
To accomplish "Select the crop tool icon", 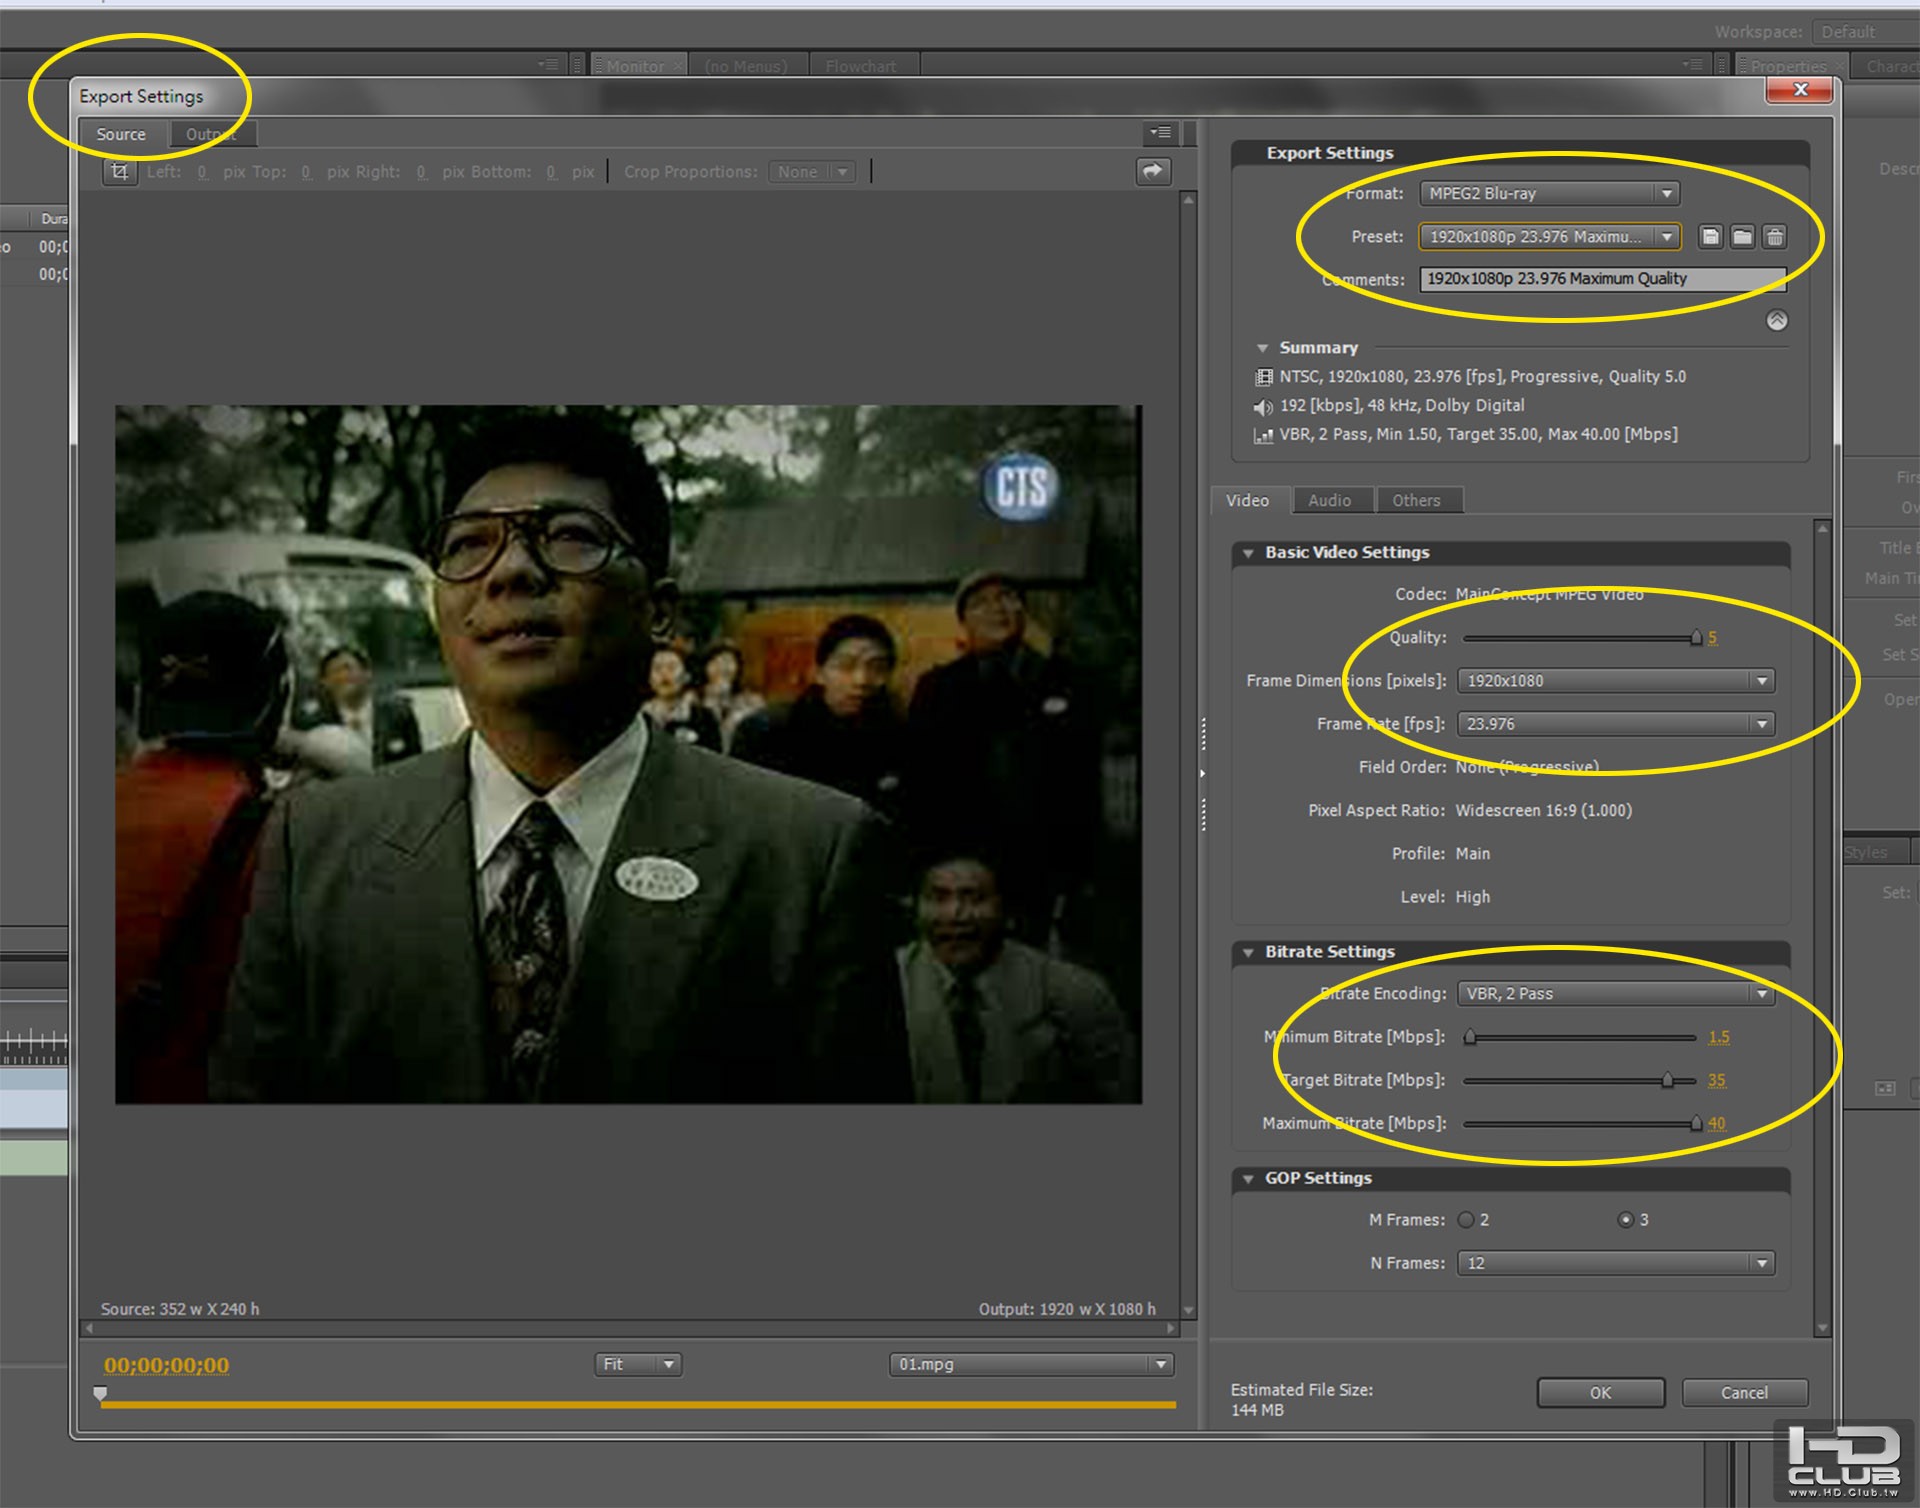I will click(x=120, y=172).
